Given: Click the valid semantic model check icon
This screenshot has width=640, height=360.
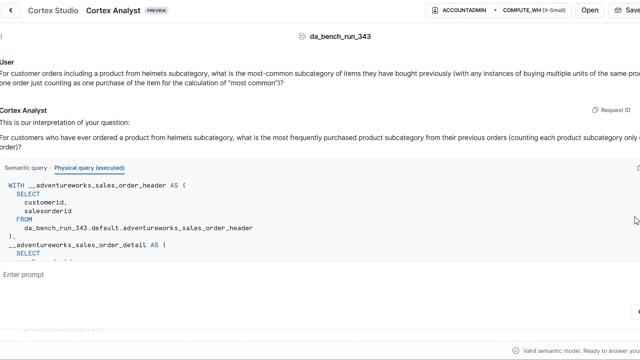Looking at the screenshot, I should [516, 351].
